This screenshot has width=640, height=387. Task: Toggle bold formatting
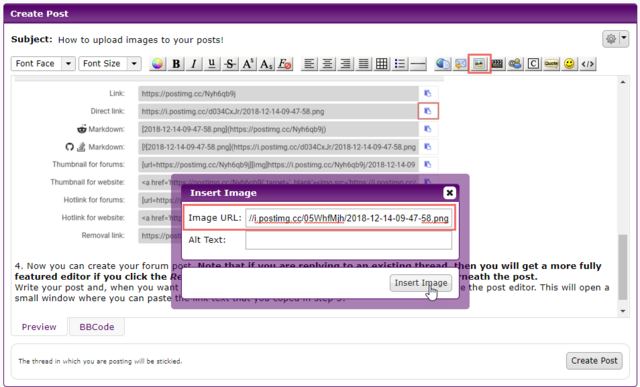[x=176, y=64]
